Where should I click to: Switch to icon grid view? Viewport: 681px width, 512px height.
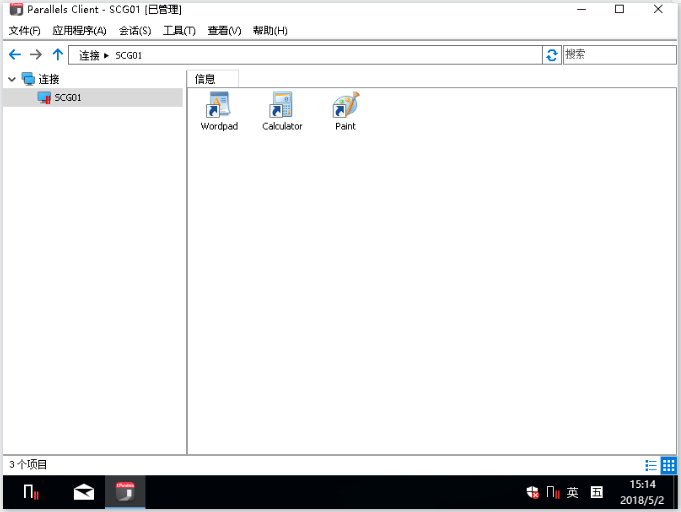(x=668, y=465)
